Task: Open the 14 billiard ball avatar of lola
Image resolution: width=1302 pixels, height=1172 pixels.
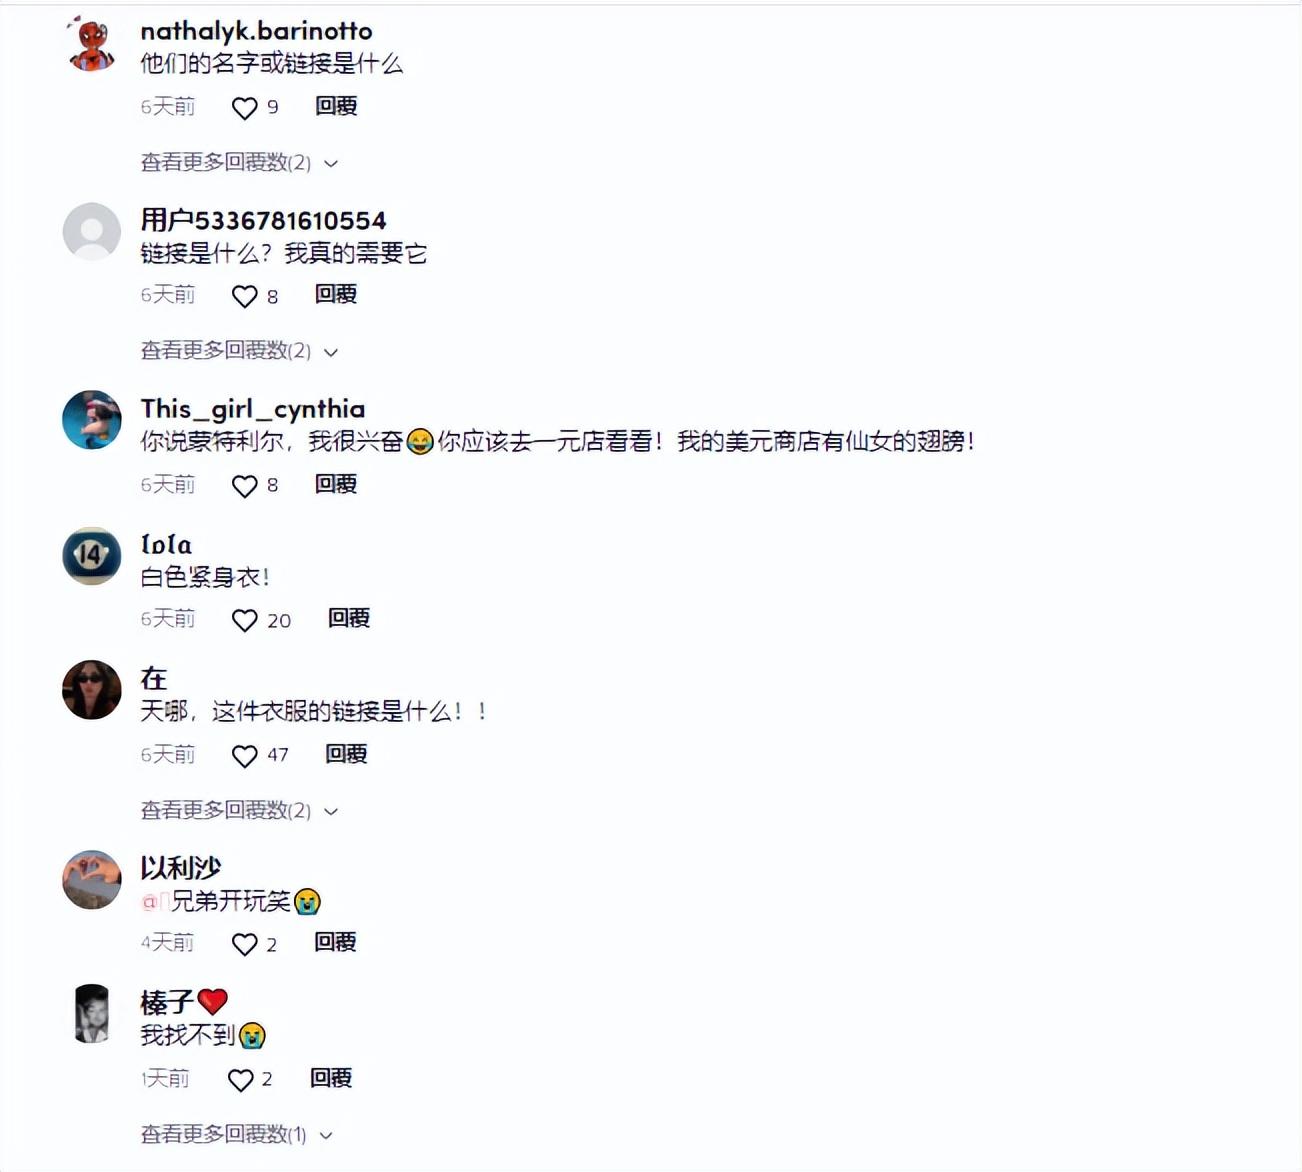Action: point(91,555)
